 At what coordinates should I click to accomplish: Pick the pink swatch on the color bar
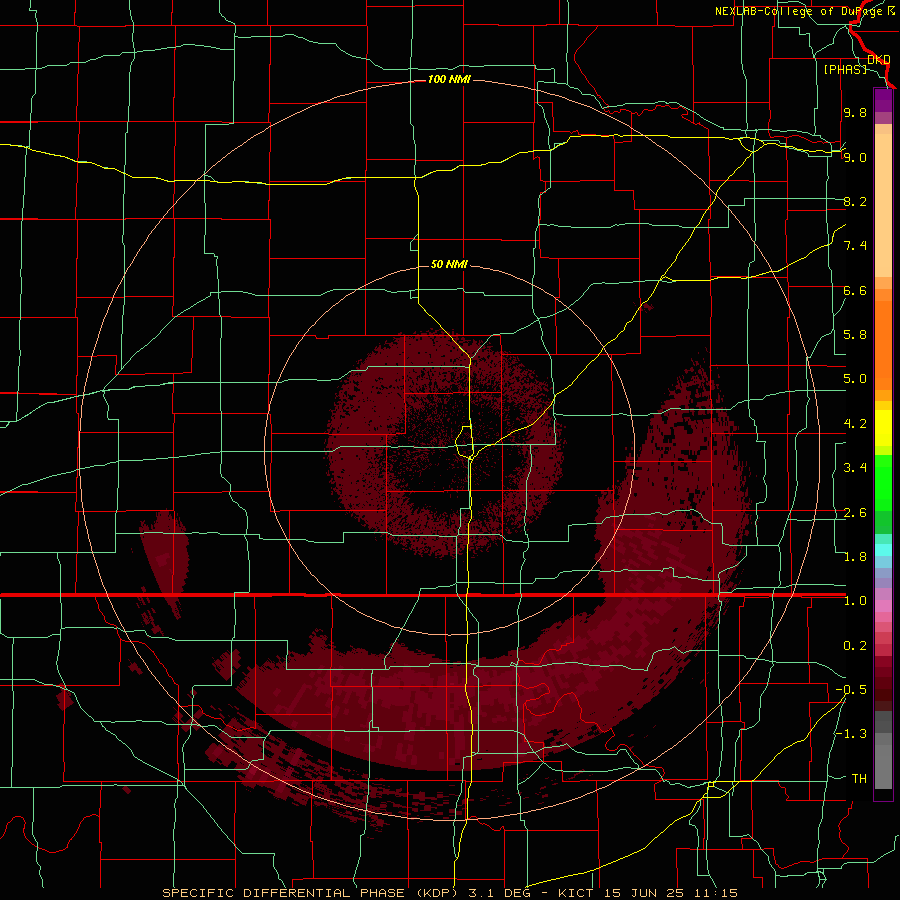pyautogui.click(x=883, y=606)
